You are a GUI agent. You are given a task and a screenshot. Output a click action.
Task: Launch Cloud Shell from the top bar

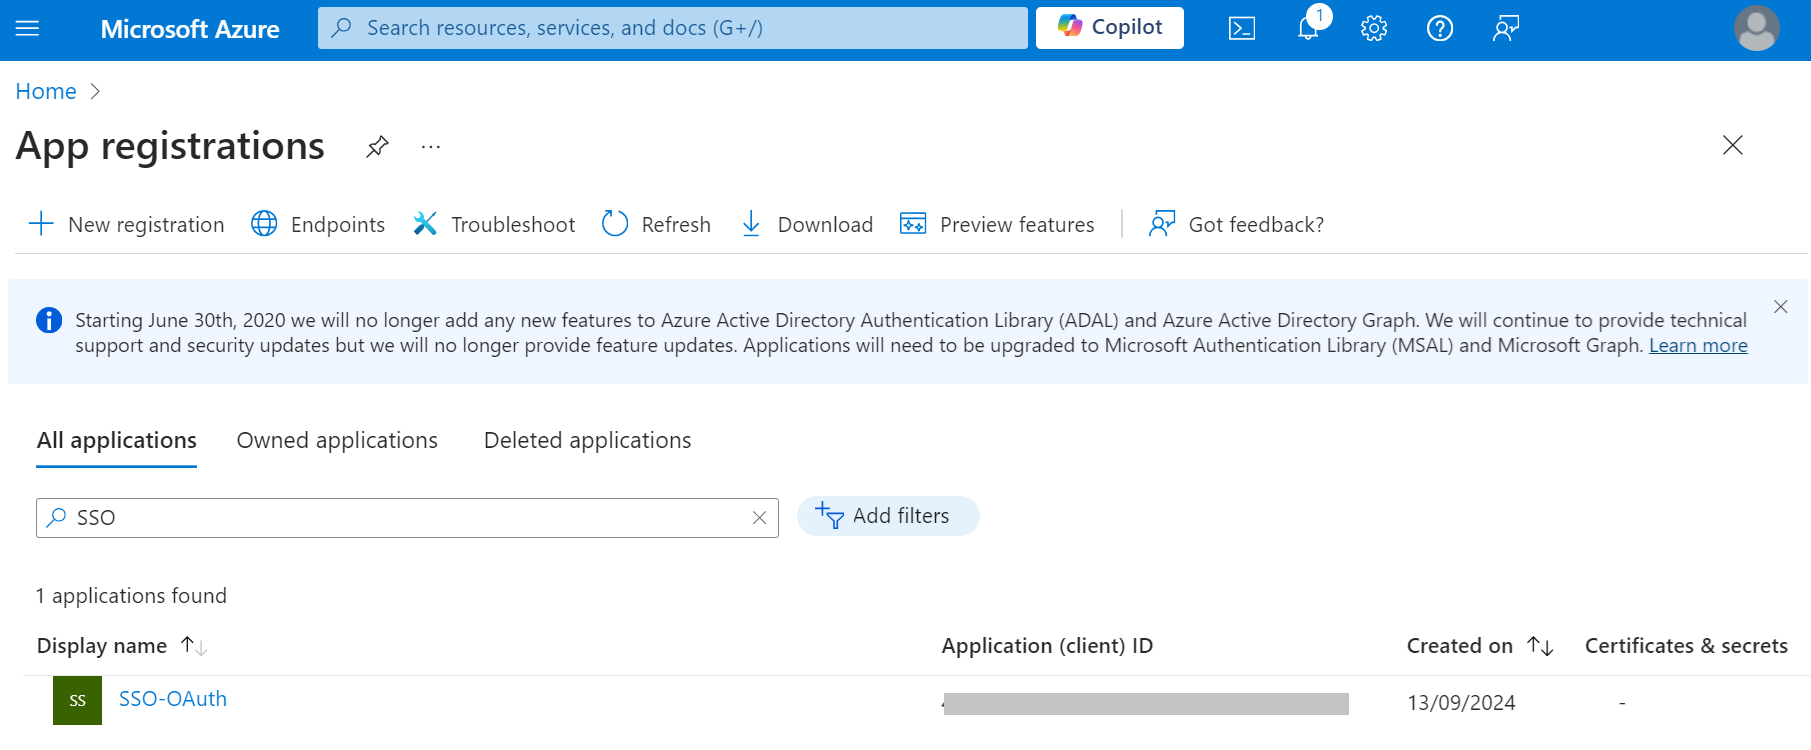pos(1241,28)
